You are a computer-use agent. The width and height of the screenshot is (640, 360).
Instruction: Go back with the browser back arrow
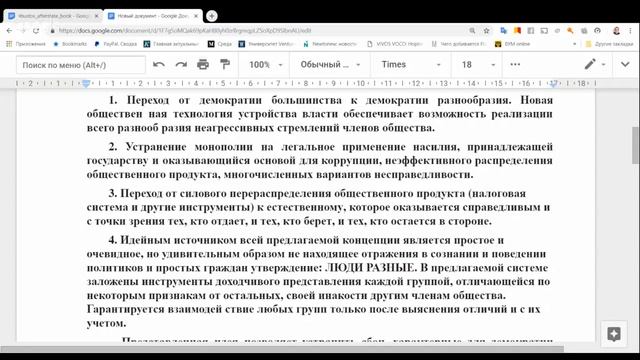point(9,31)
